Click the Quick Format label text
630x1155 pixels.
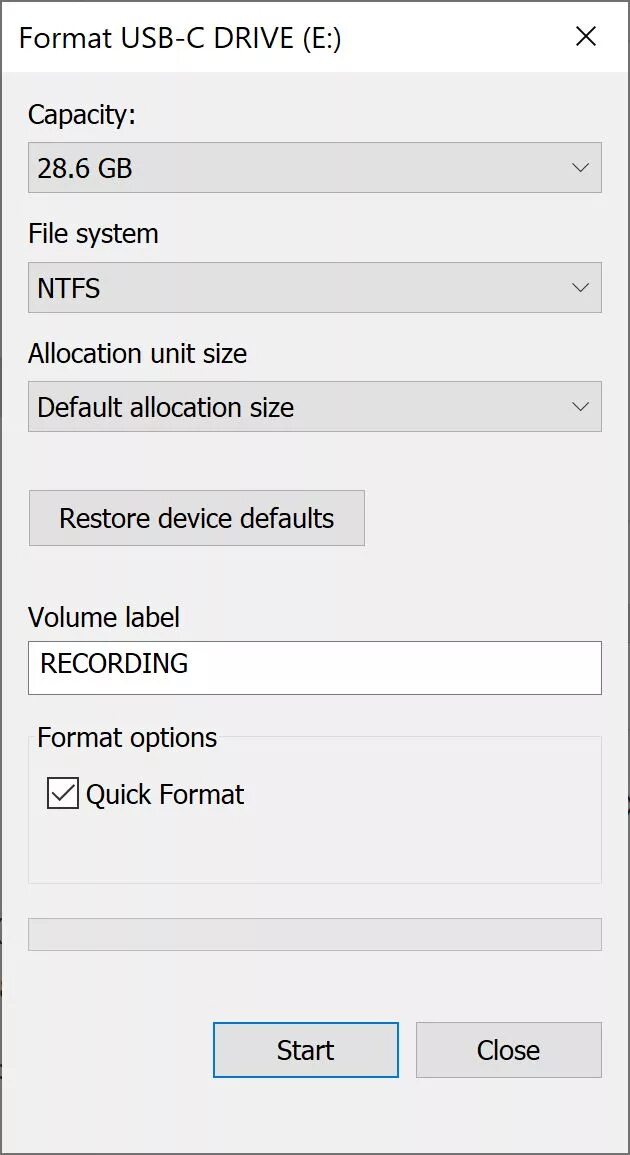coord(165,795)
